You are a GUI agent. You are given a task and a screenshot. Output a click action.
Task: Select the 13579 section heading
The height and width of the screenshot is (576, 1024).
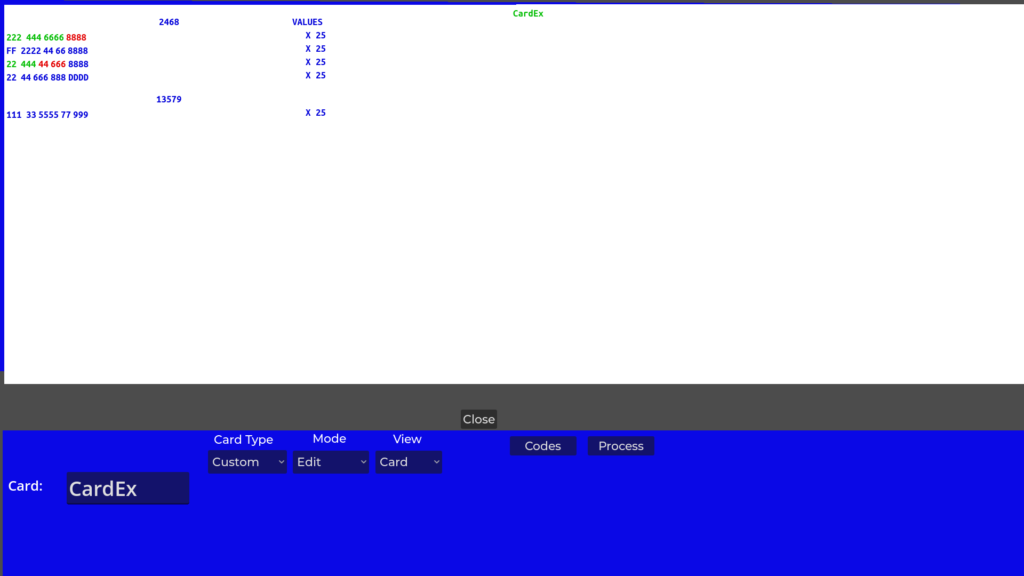click(169, 100)
